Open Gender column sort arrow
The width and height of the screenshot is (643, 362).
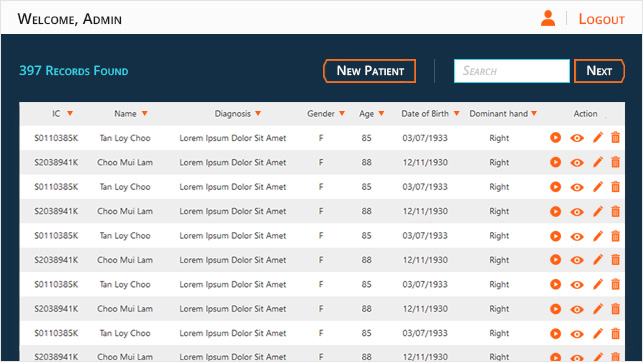click(342, 114)
